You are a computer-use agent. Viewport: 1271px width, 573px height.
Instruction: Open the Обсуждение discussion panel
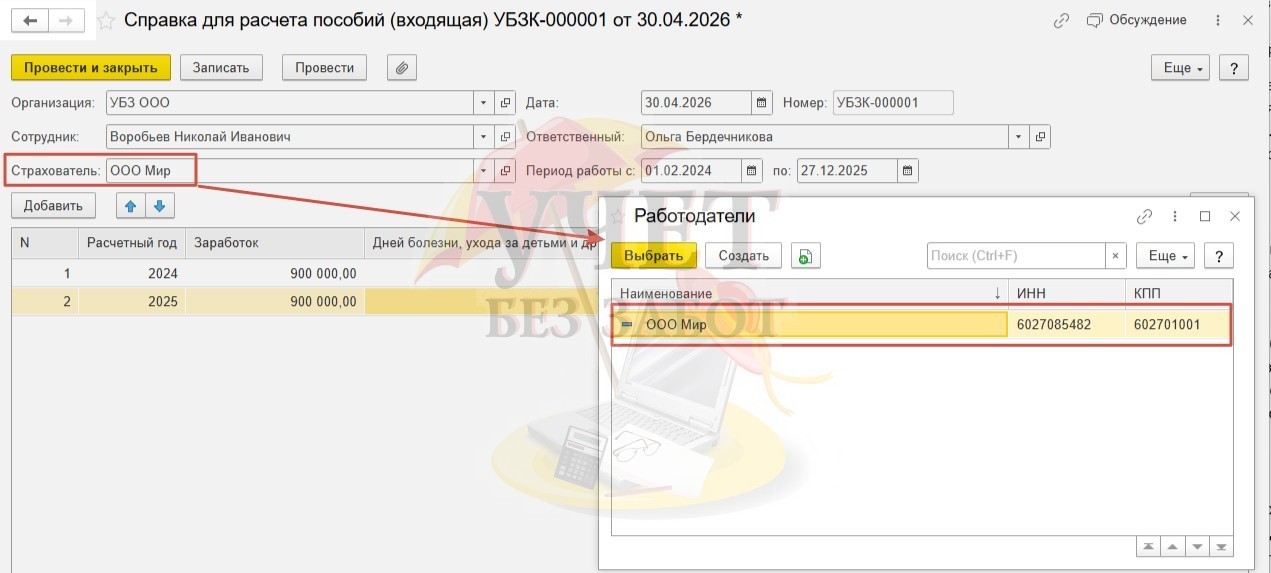[x=1136, y=20]
